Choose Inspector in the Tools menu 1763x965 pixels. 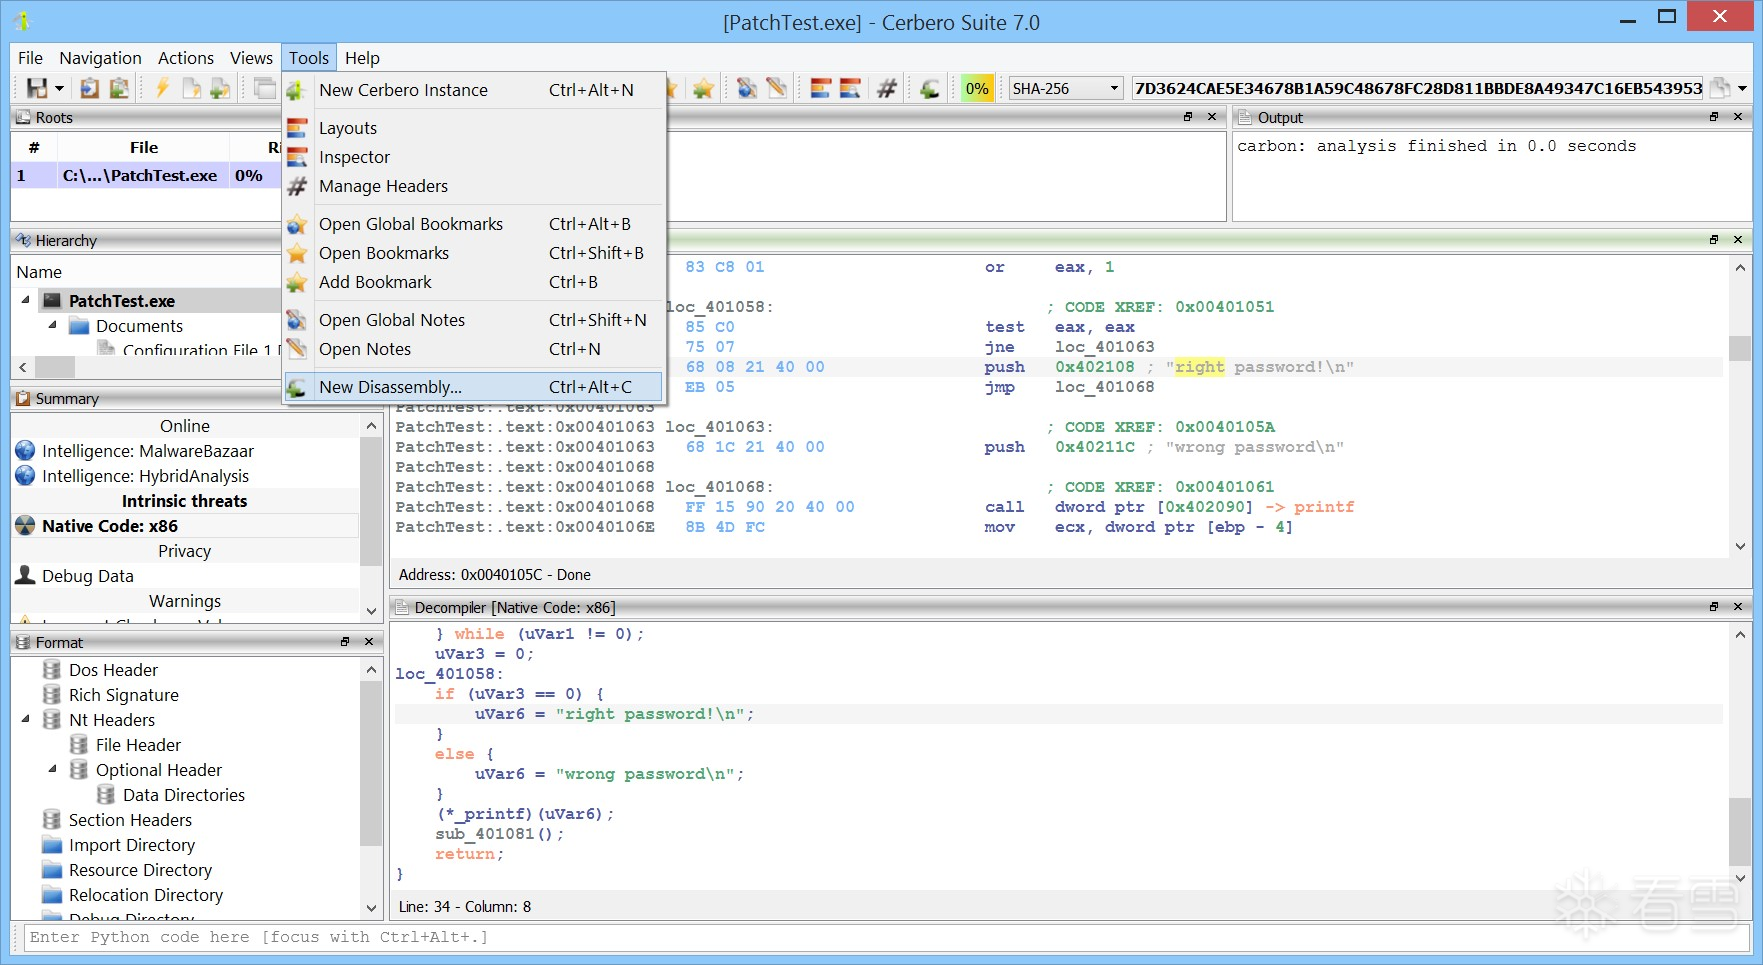point(354,157)
